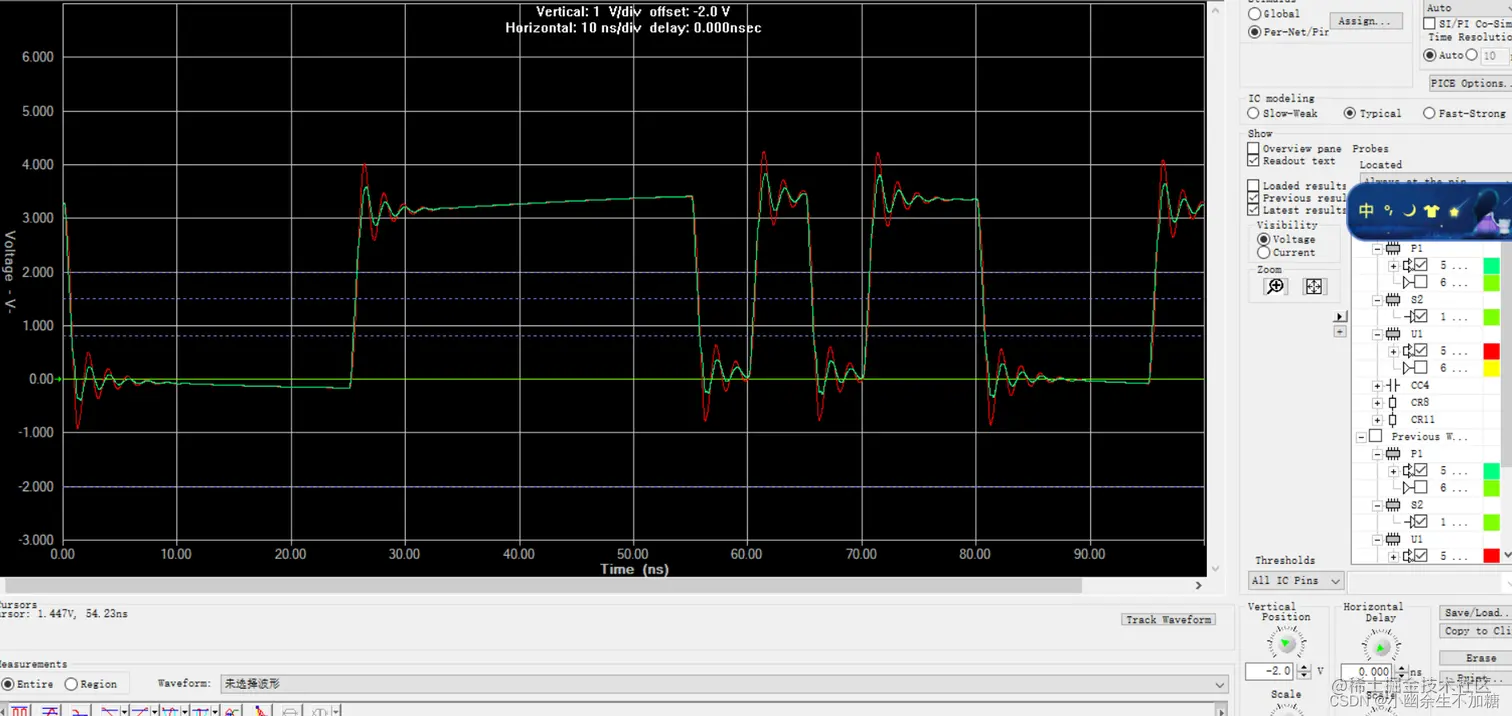Viewport: 1512px width, 716px height.
Task: Select Auto time resolution radio
Action: (1430, 55)
